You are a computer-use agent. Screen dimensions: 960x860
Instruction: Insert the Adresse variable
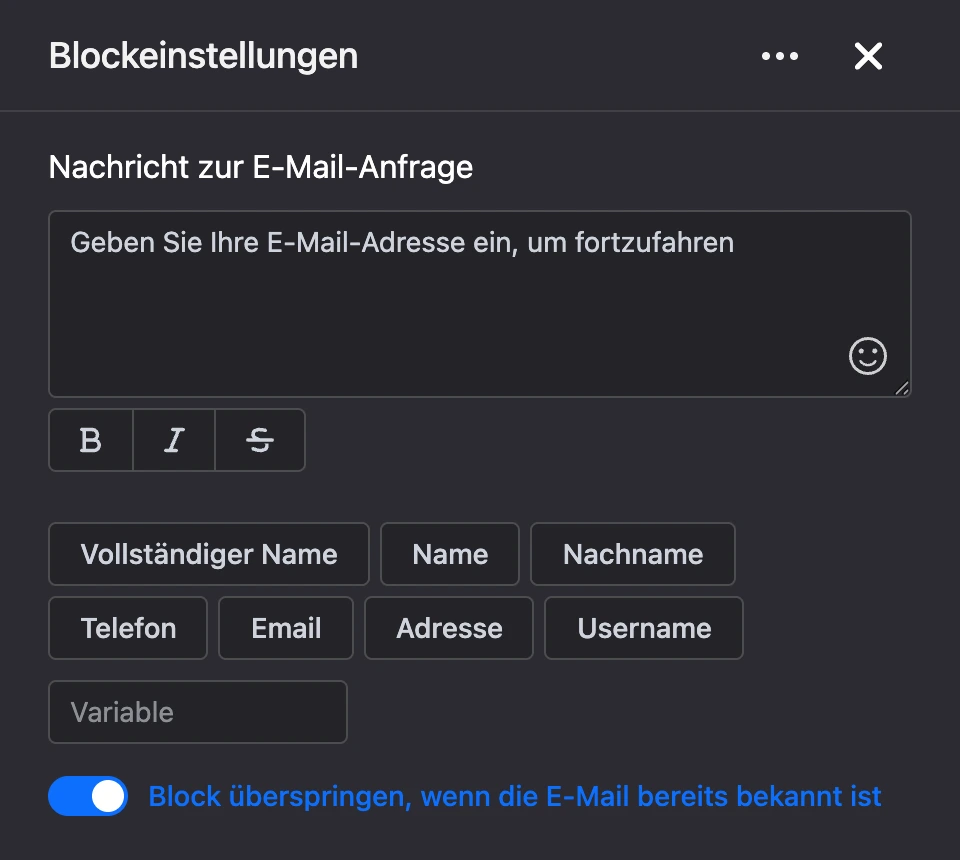click(449, 628)
